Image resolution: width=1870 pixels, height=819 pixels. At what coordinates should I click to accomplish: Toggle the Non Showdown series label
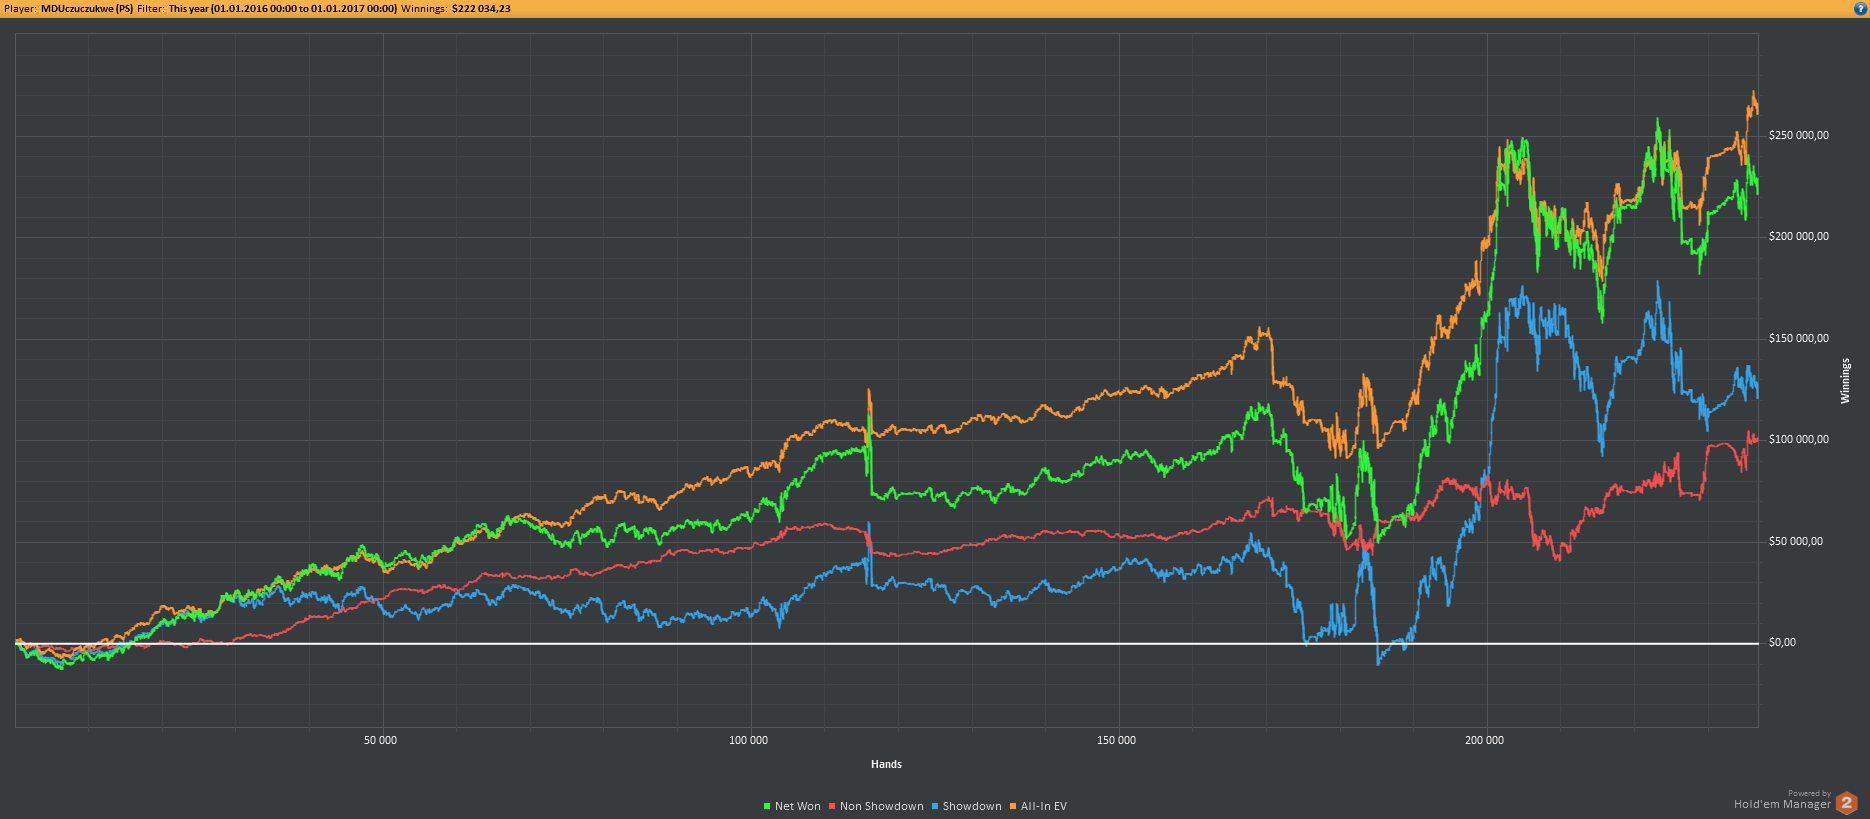point(881,806)
